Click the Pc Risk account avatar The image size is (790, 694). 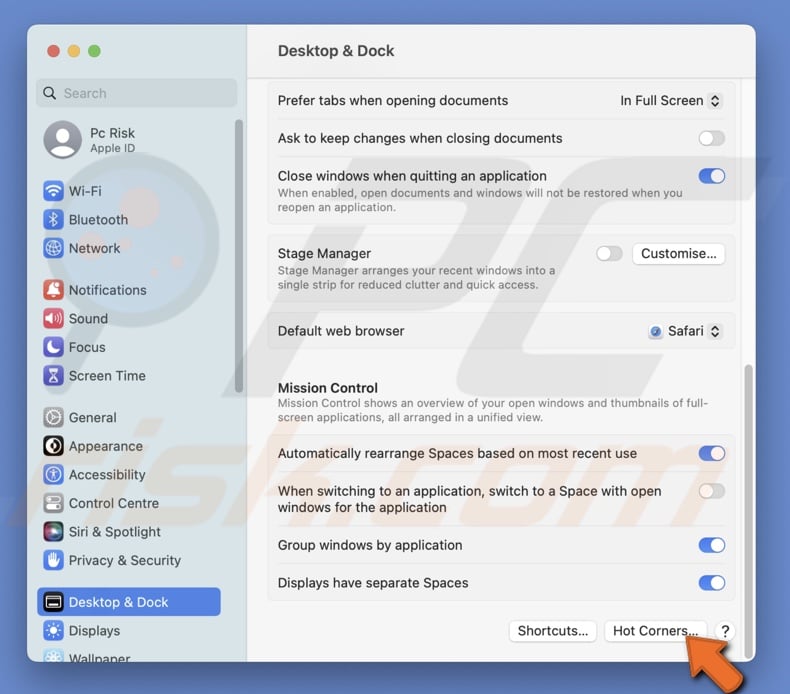[x=62, y=140]
